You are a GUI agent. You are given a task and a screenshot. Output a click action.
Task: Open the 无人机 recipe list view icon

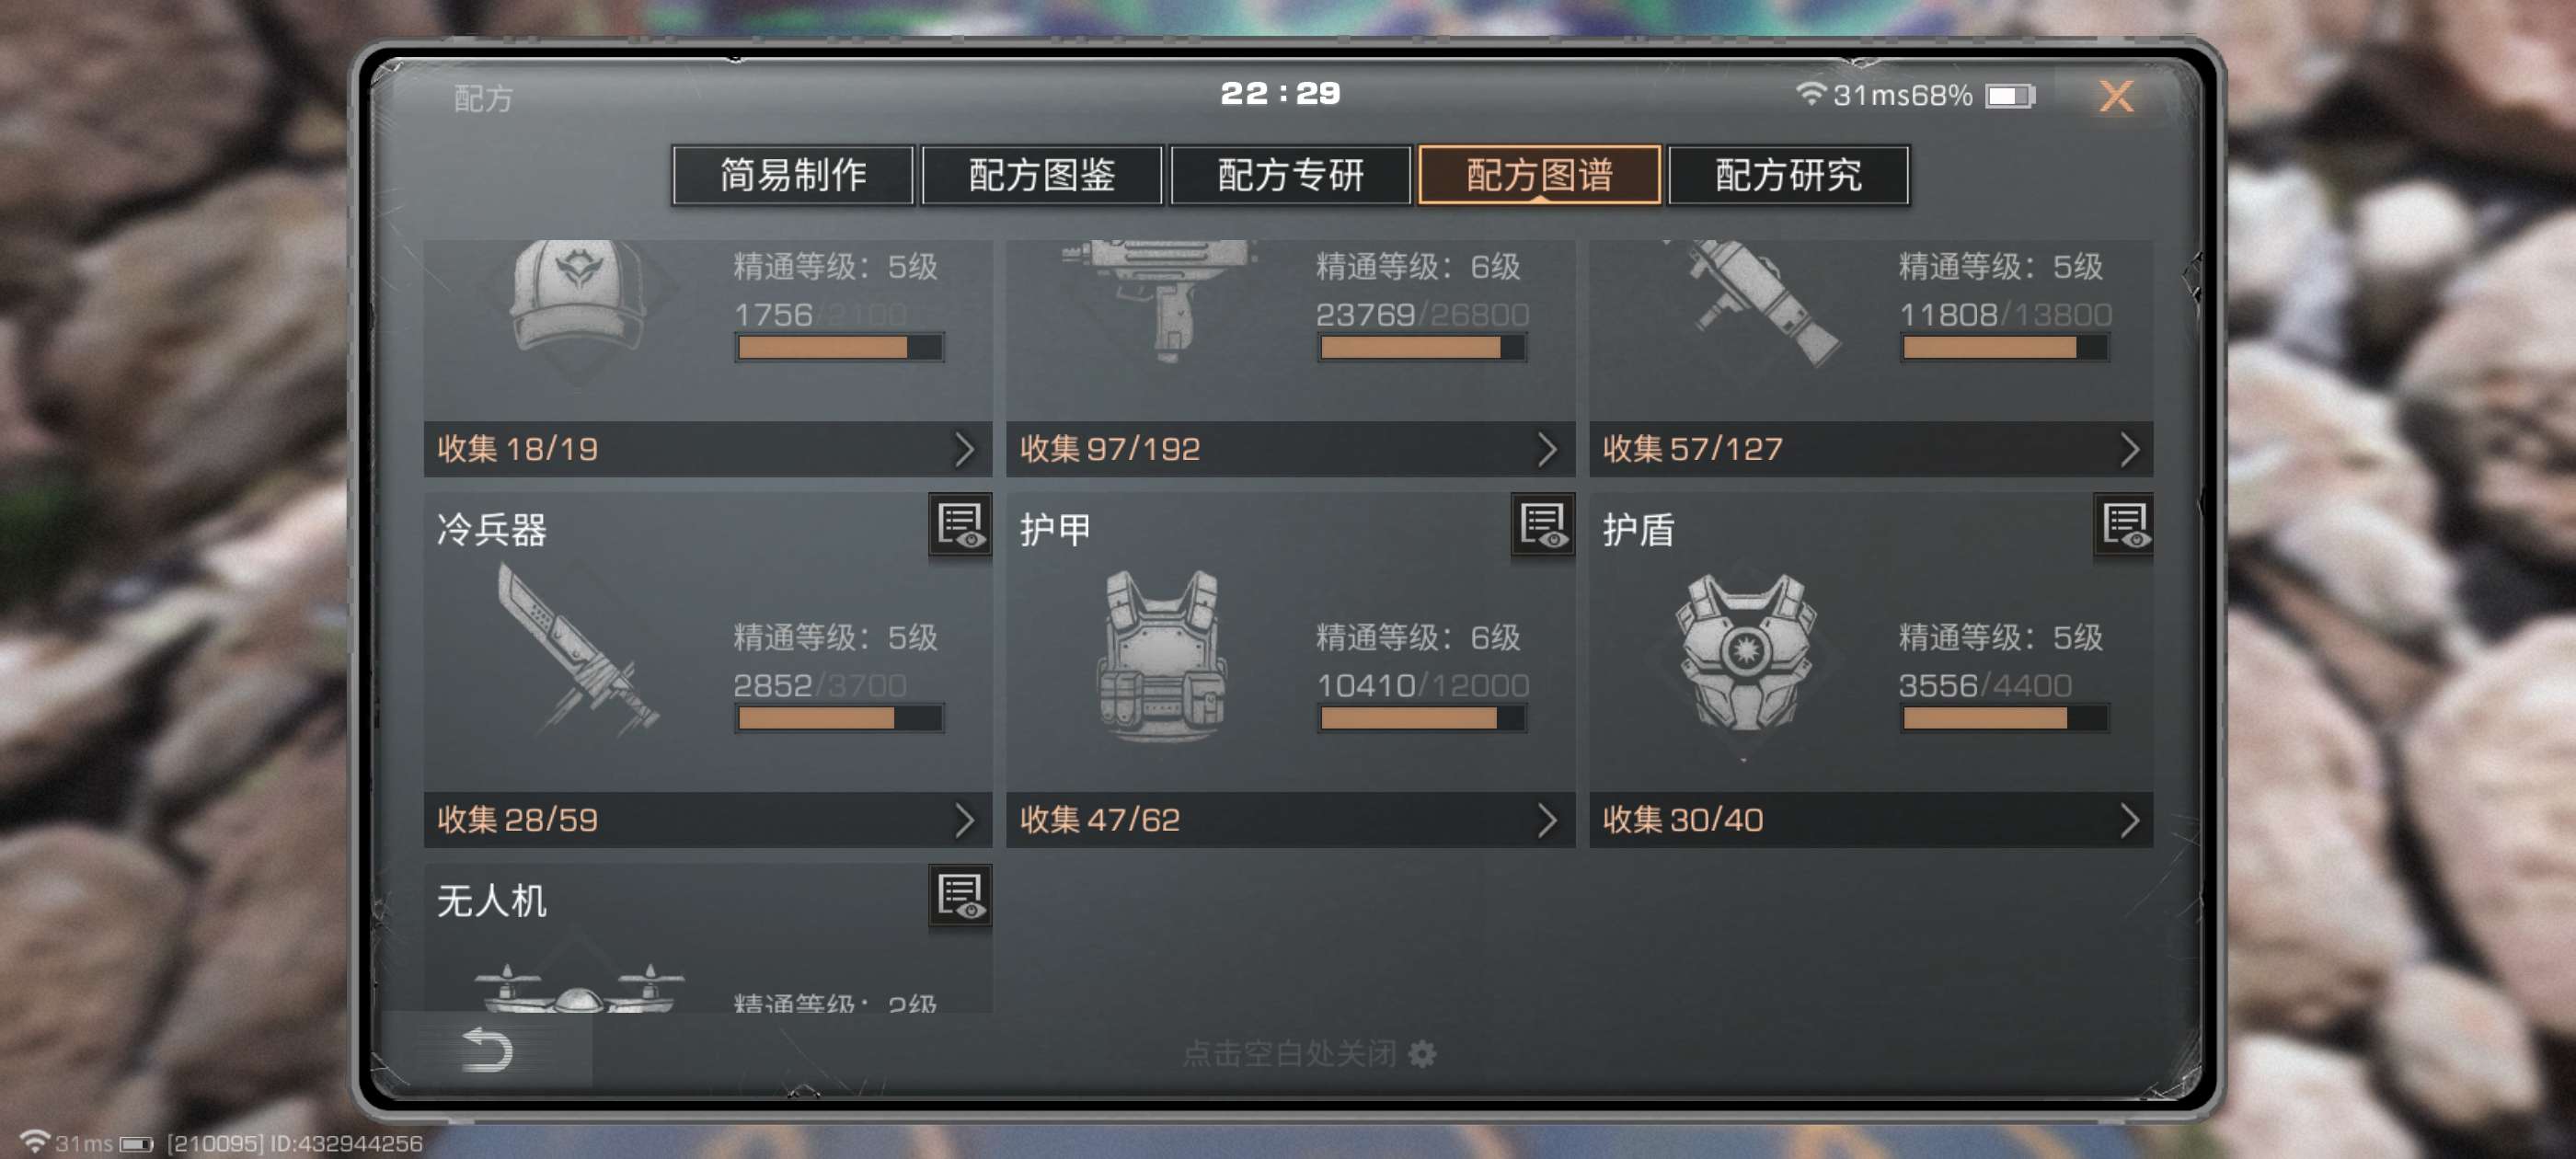pyautogui.click(x=960, y=895)
